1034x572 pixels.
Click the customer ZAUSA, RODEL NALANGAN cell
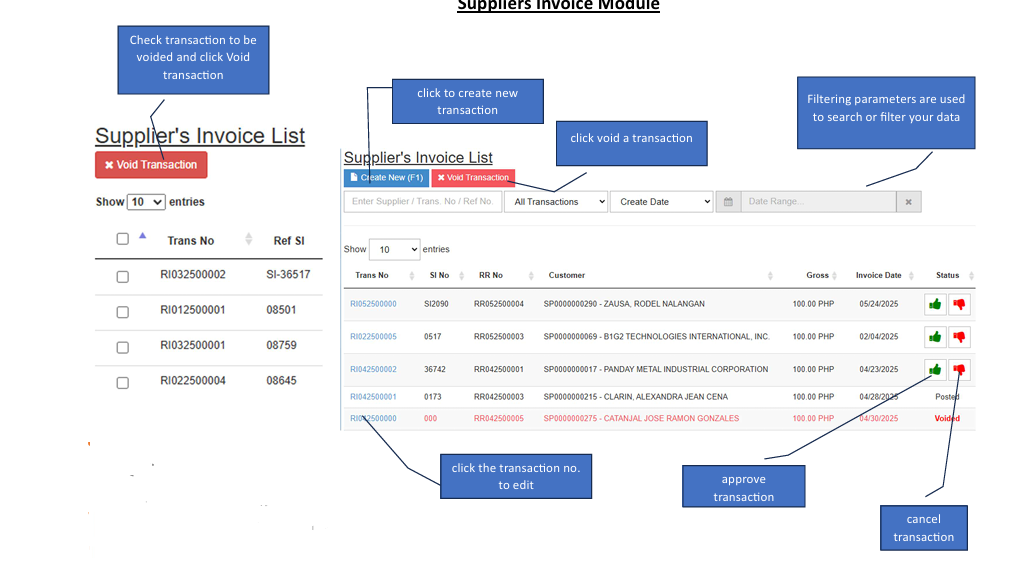point(624,304)
